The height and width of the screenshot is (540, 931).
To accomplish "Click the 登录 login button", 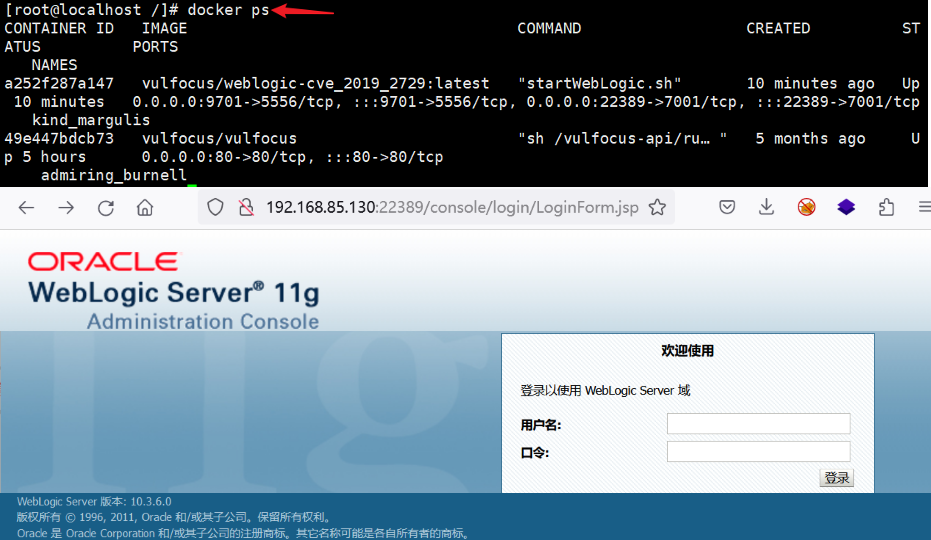I will pyautogui.click(x=836, y=478).
